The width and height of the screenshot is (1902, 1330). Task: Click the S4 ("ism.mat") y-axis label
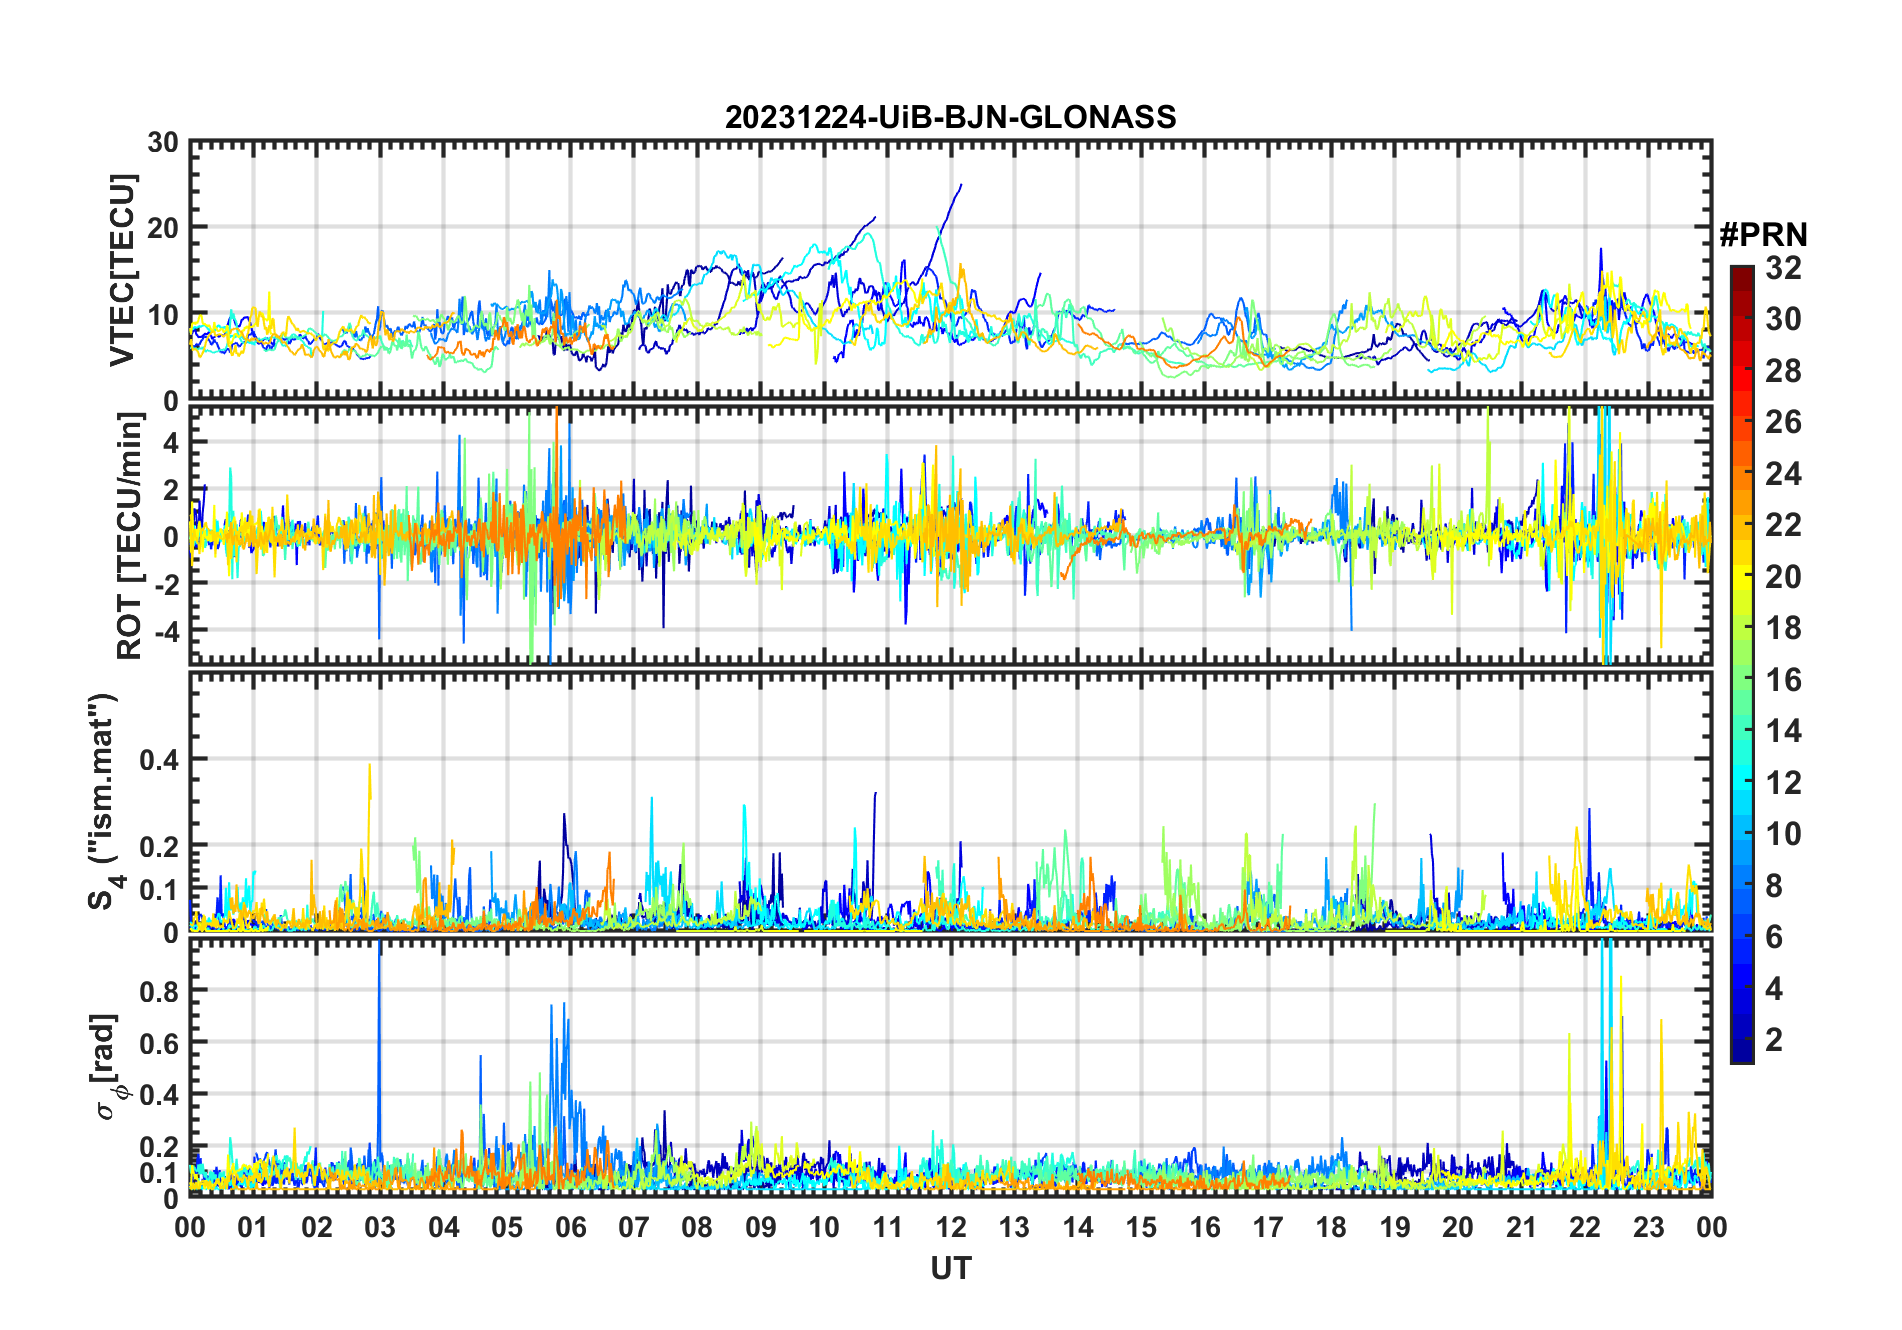104,801
